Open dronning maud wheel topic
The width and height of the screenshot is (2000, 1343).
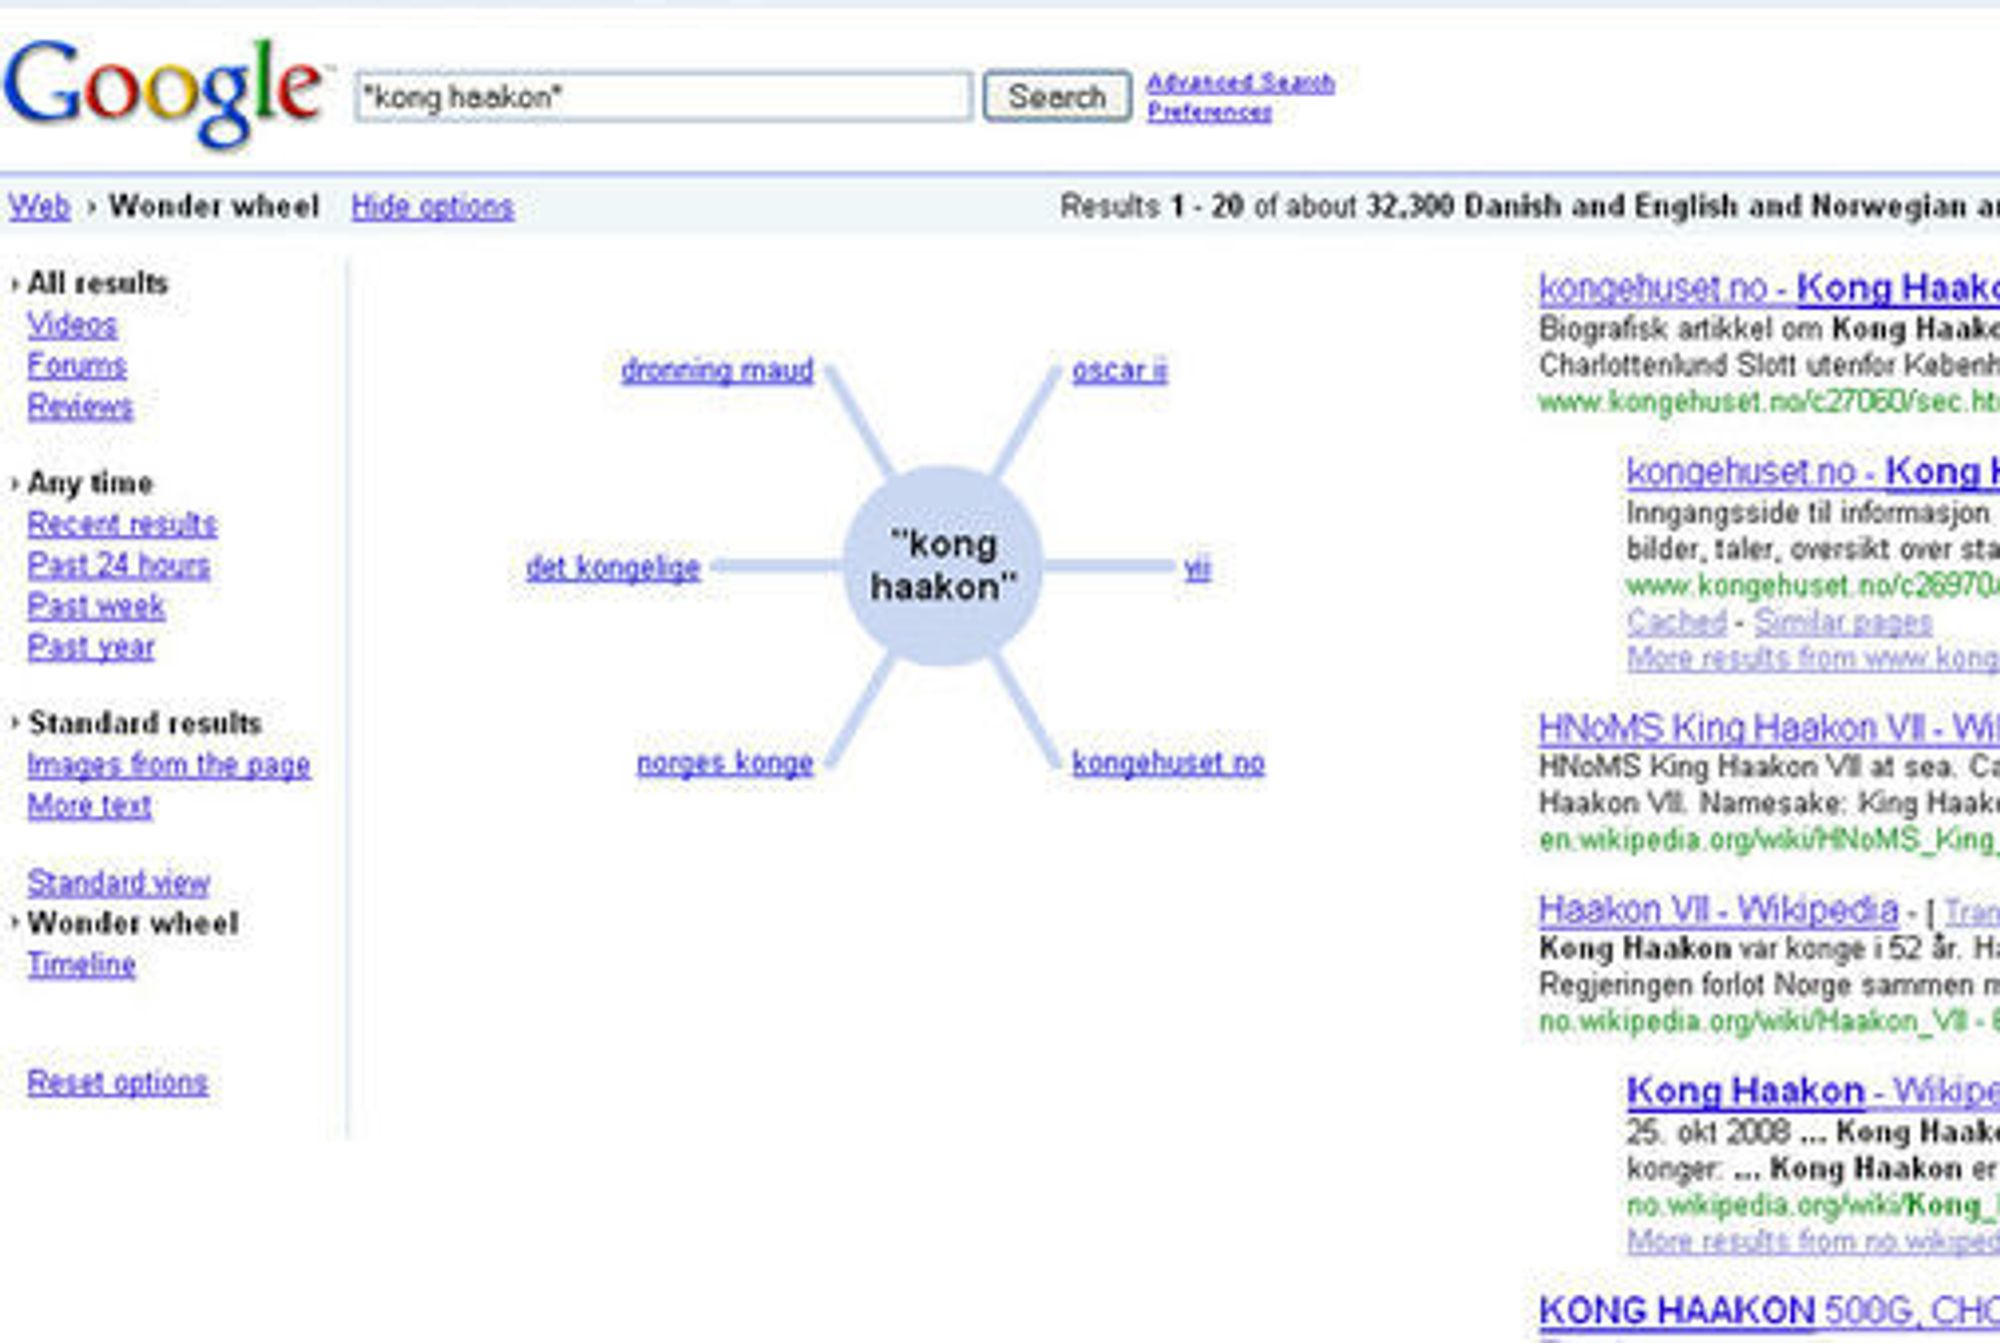coord(717,370)
